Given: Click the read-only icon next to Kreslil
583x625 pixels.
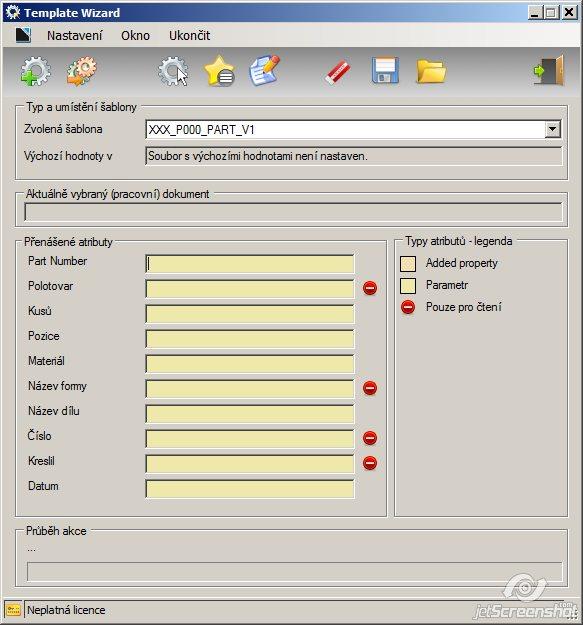Looking at the screenshot, I should (x=370, y=463).
